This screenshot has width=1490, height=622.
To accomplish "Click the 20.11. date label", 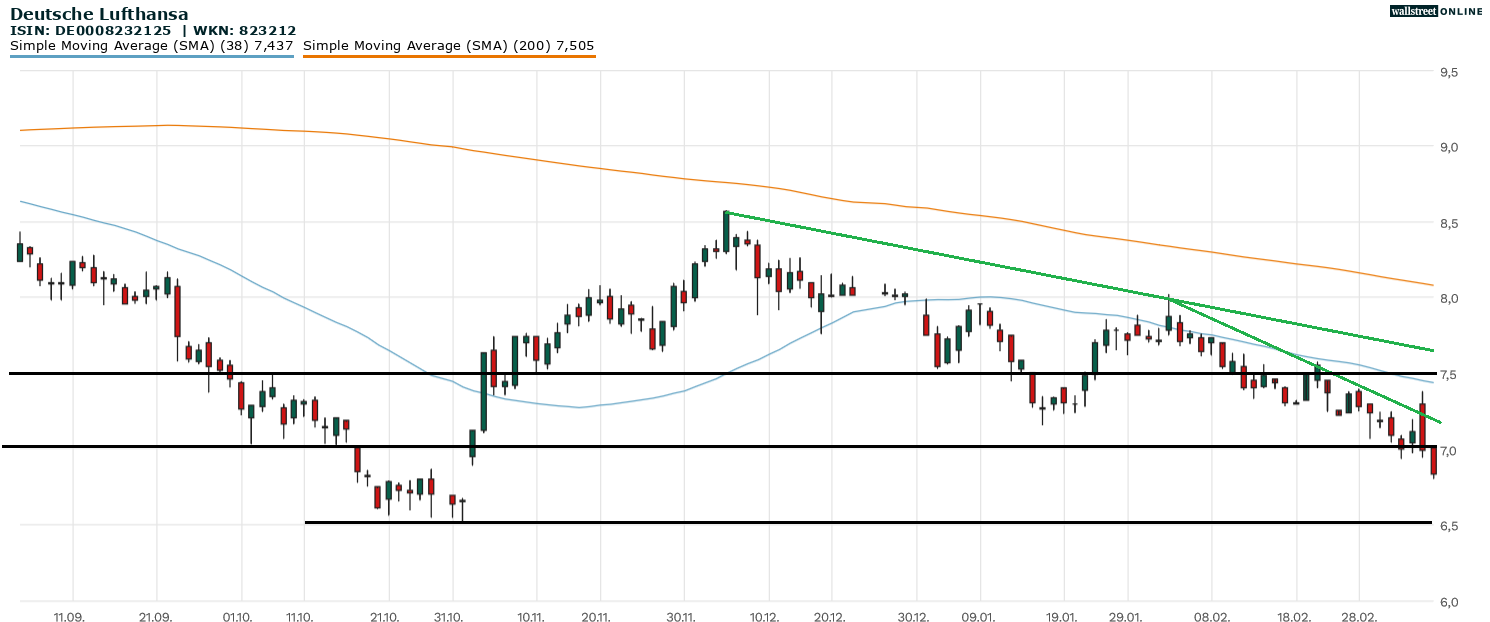I will [x=597, y=617].
